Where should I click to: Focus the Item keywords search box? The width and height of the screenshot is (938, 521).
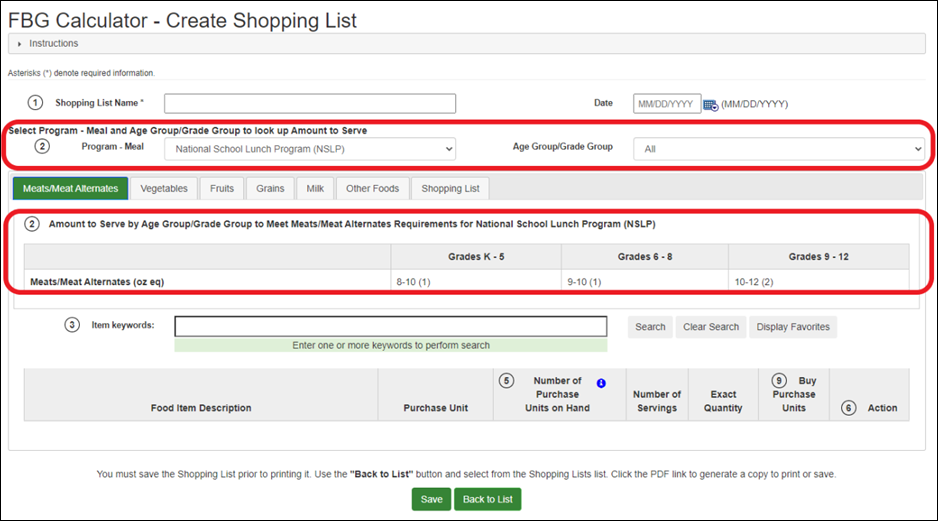tap(390, 327)
